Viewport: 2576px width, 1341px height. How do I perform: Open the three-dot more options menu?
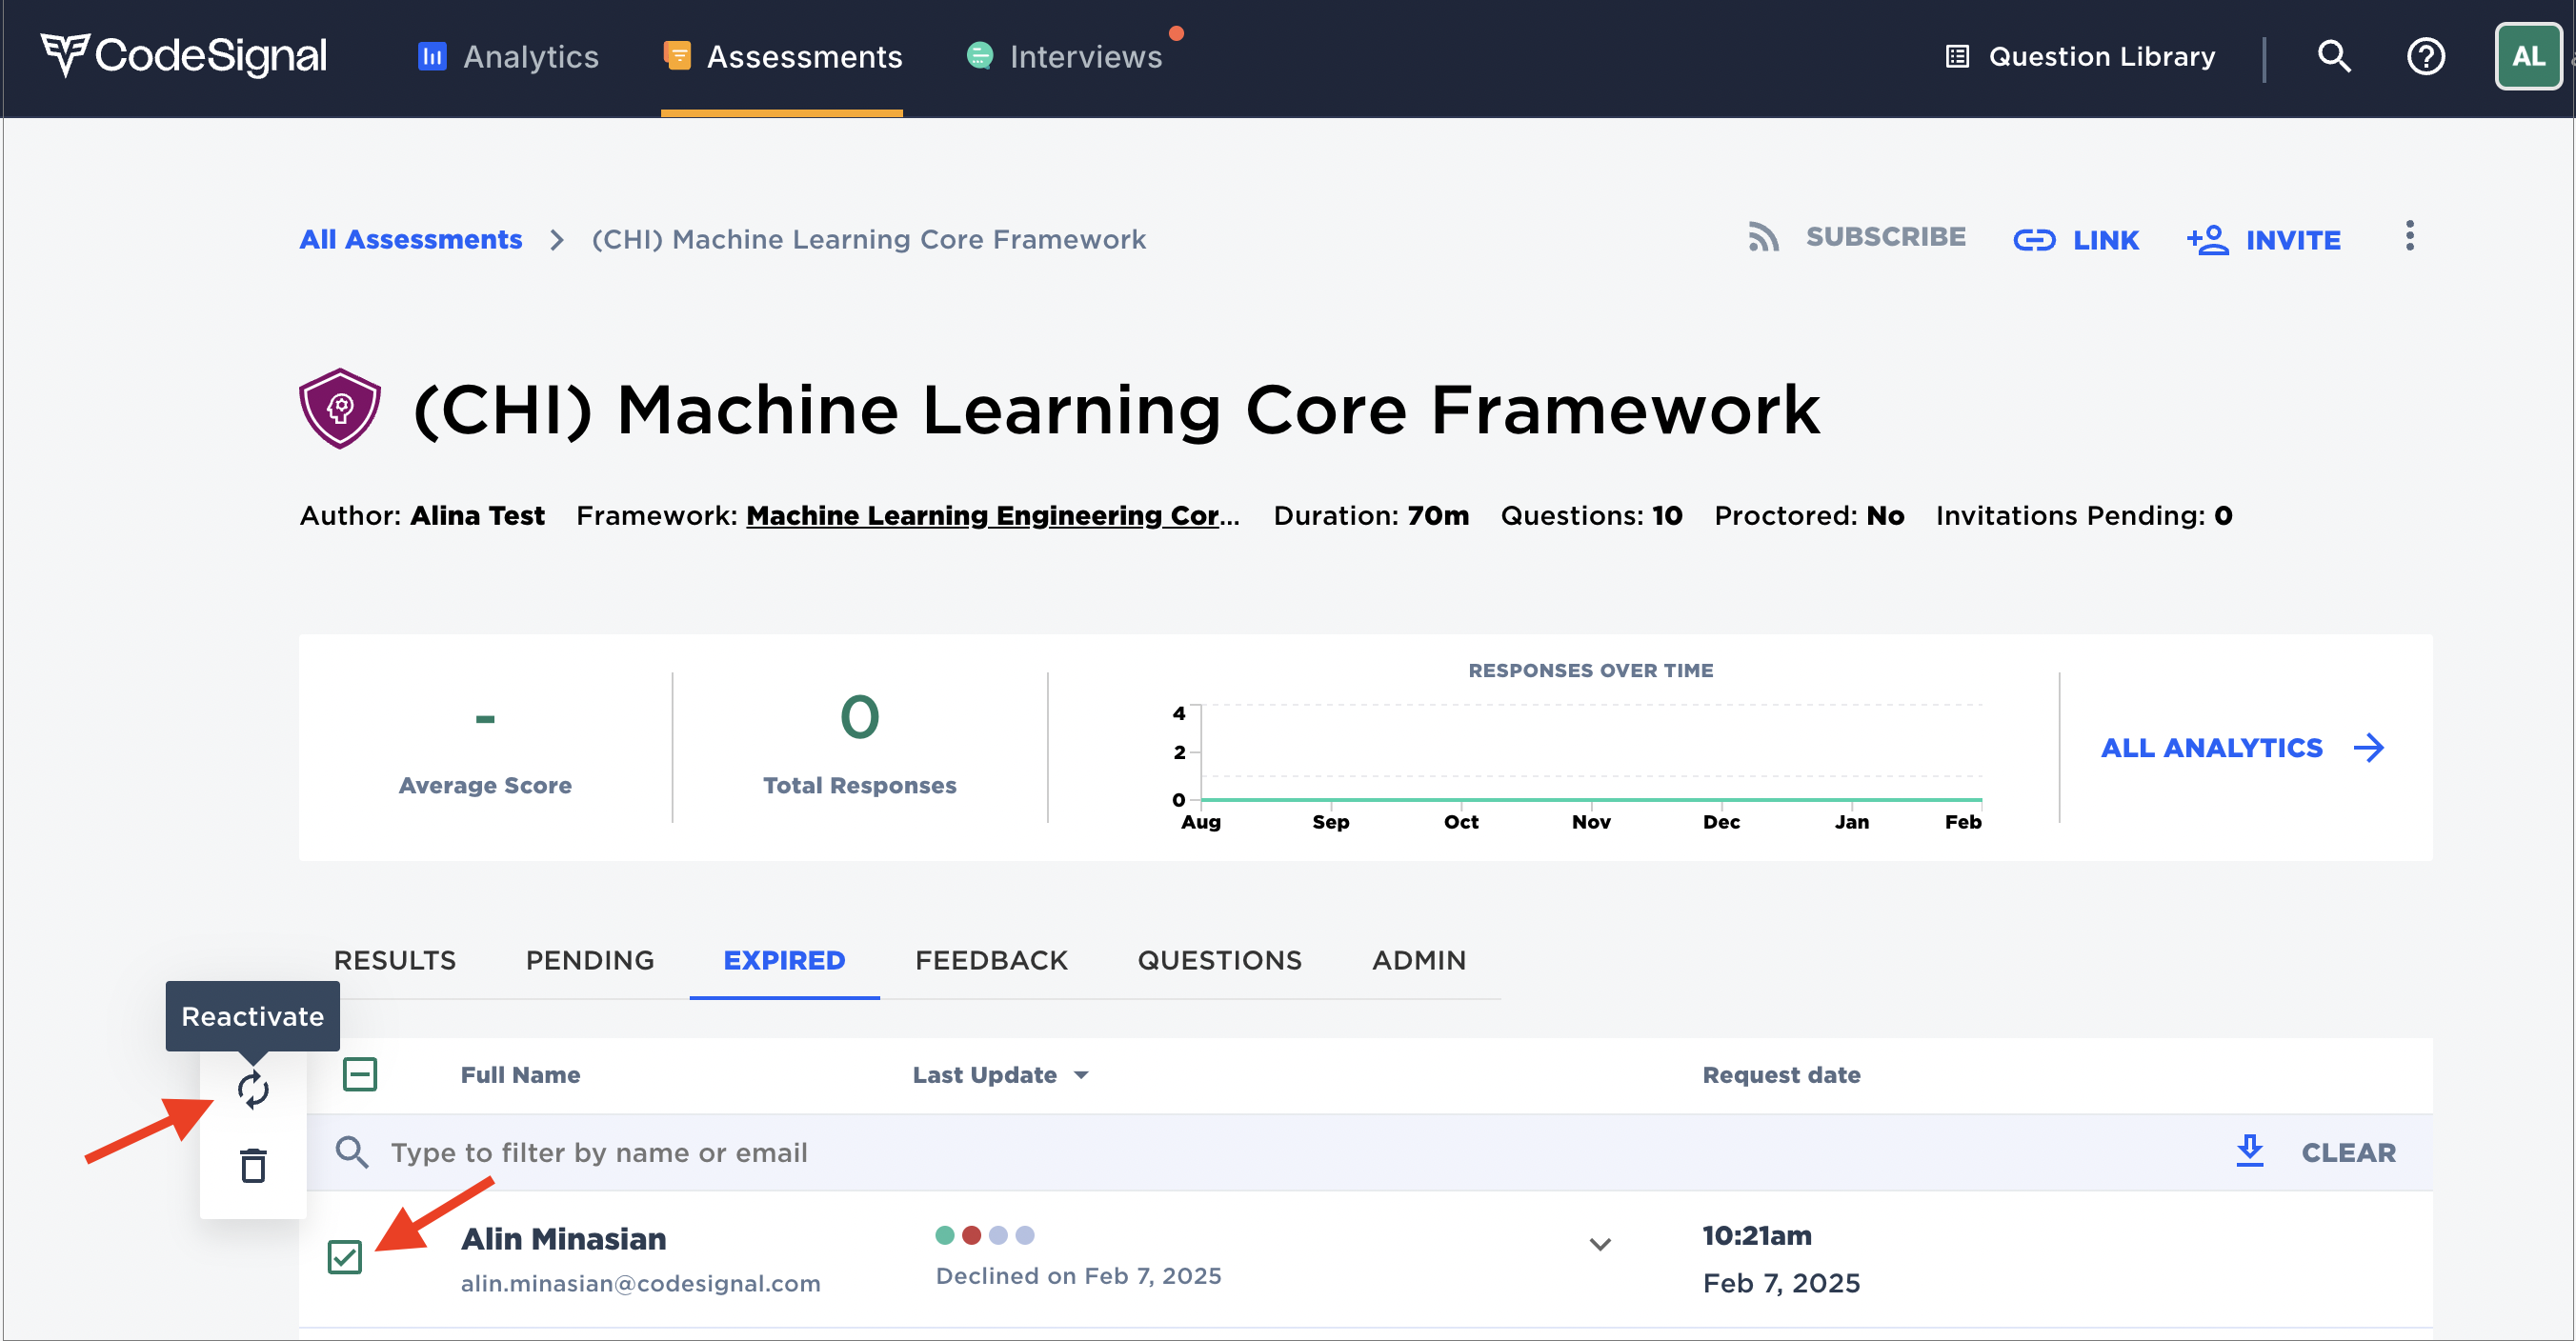(x=2409, y=237)
